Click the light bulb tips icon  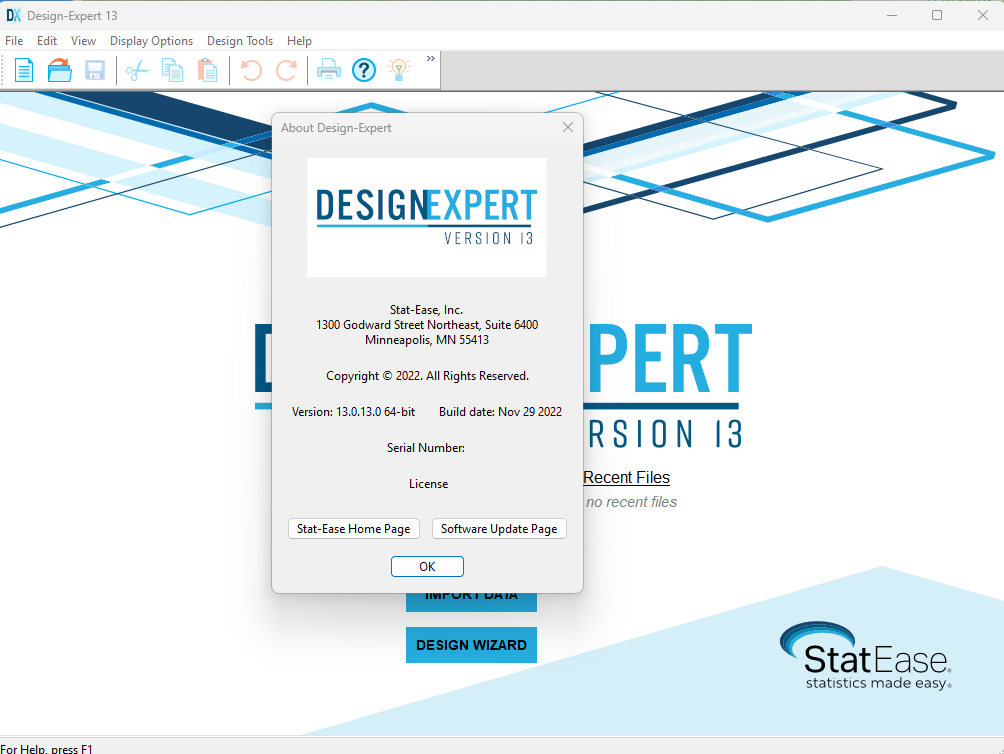[x=399, y=70]
